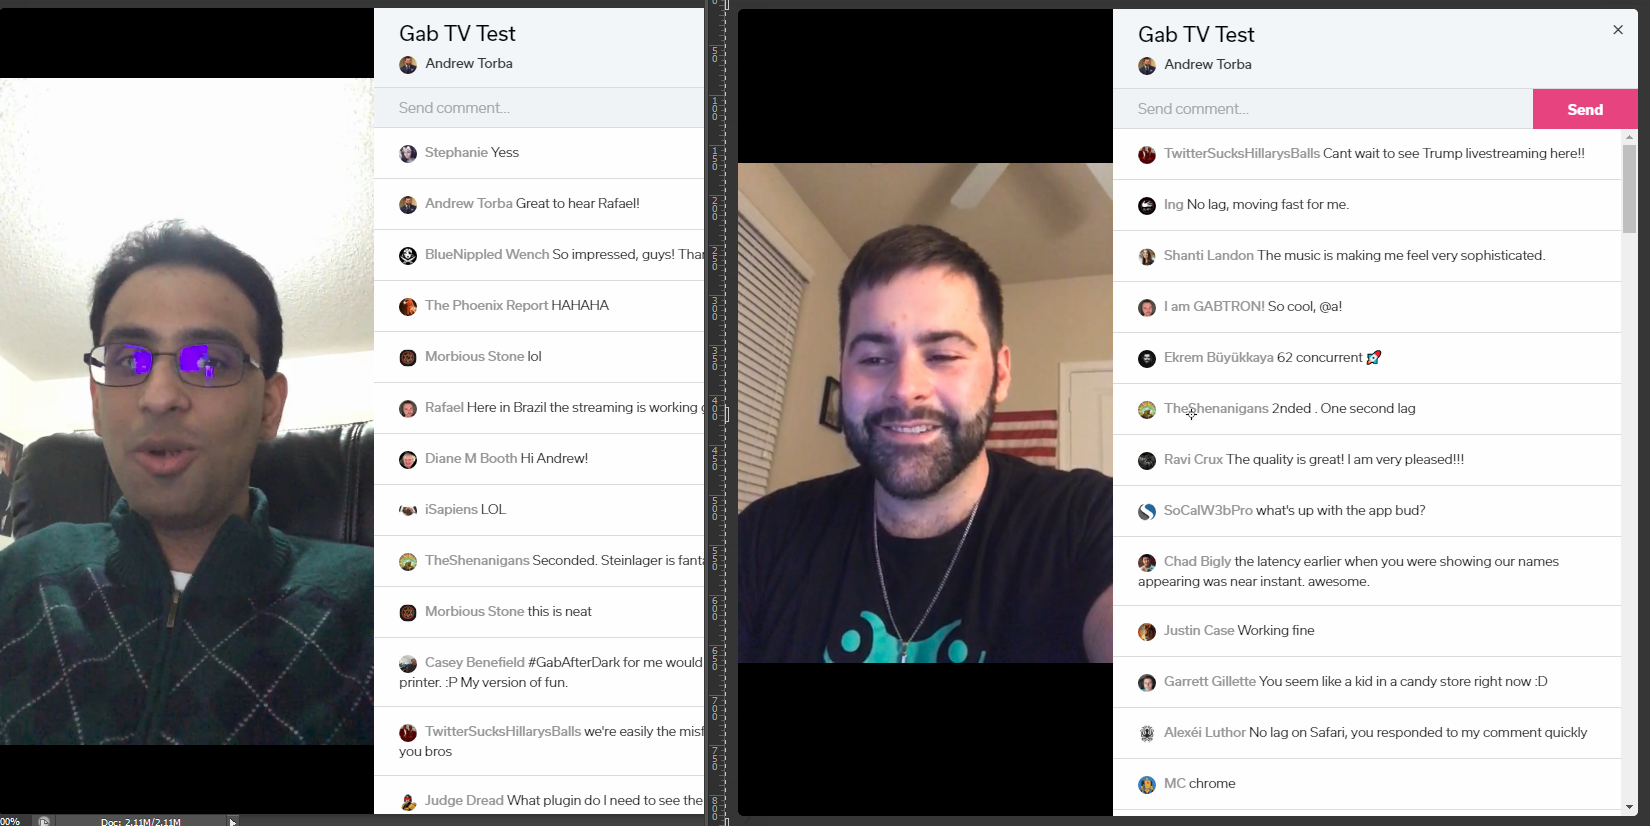
Task: Close the right Gab TV Test panel
Action: 1618,30
